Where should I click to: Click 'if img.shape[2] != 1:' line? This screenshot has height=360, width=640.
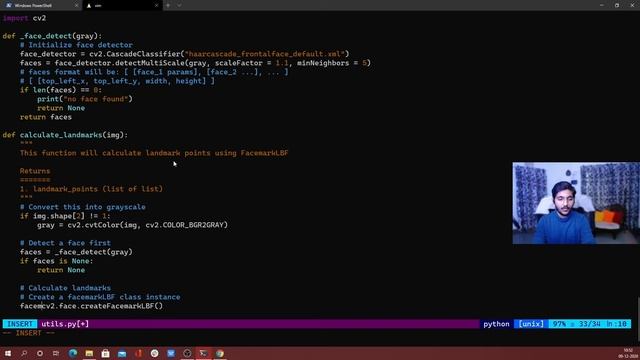[x=65, y=216]
